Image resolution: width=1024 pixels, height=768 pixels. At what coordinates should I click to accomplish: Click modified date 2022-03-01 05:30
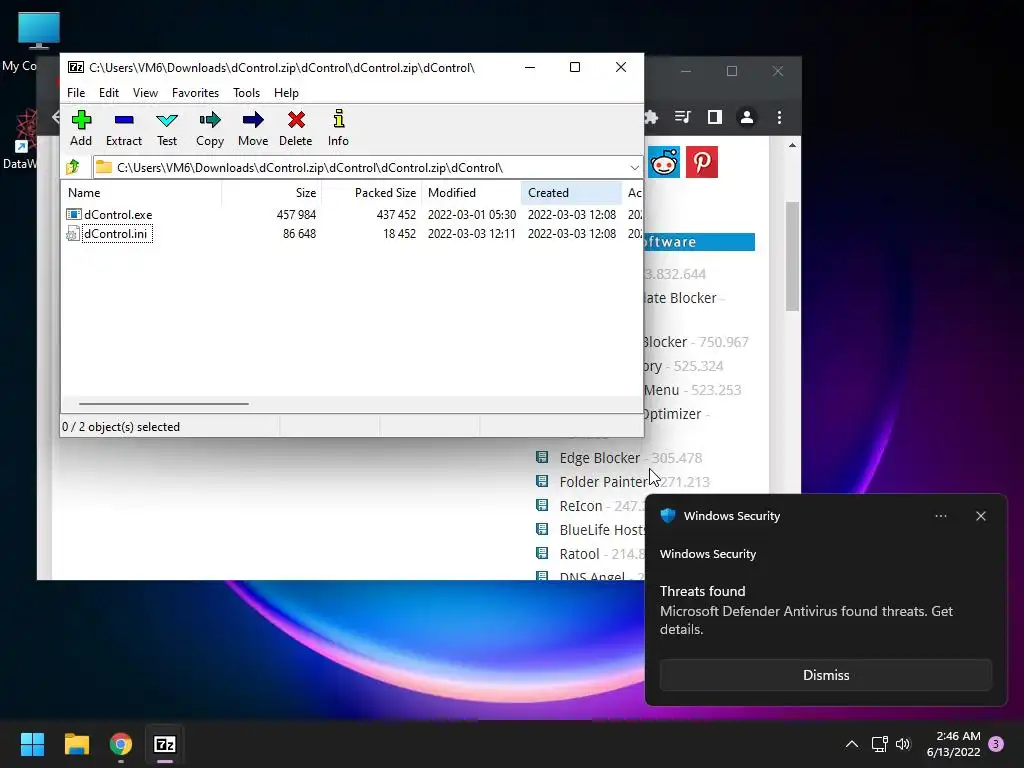click(472, 215)
